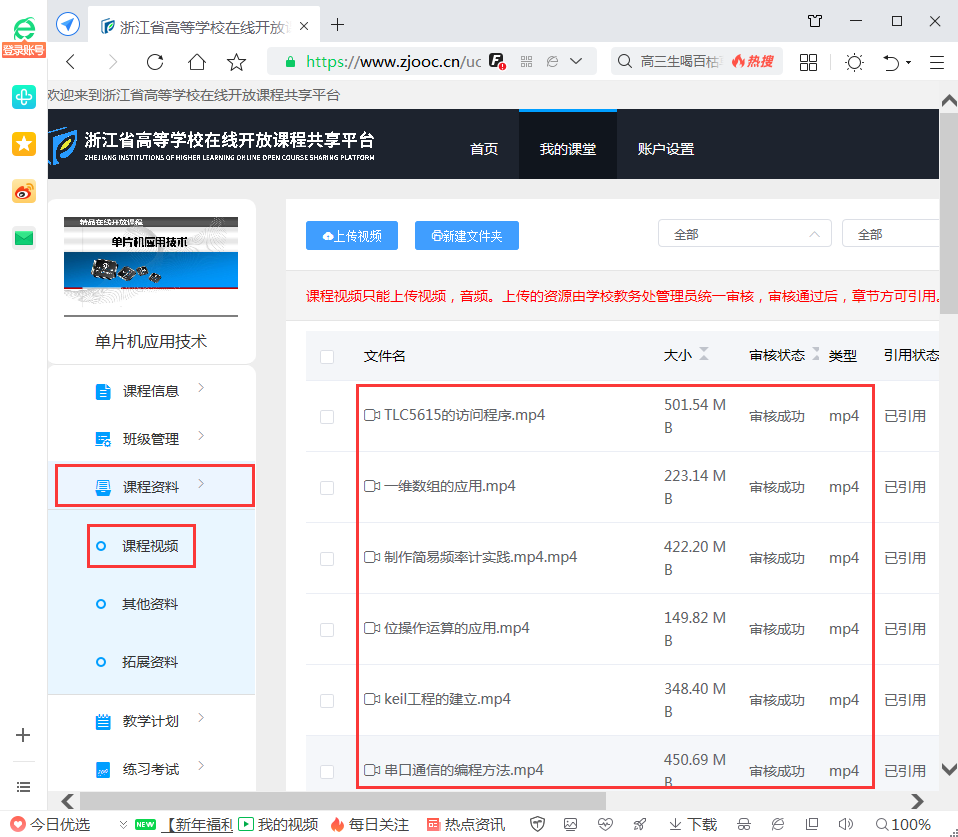Click the blue navigation arrow icon left of the tab

coord(68,24)
